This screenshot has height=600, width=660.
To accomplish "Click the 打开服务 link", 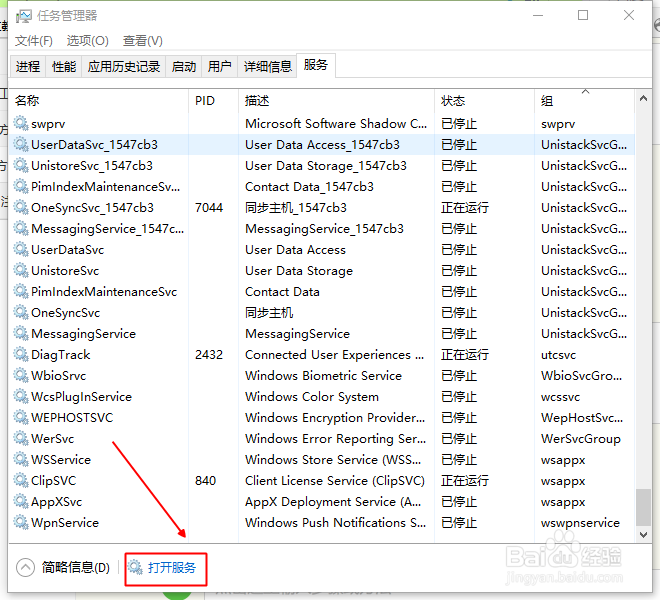I will 172,568.
